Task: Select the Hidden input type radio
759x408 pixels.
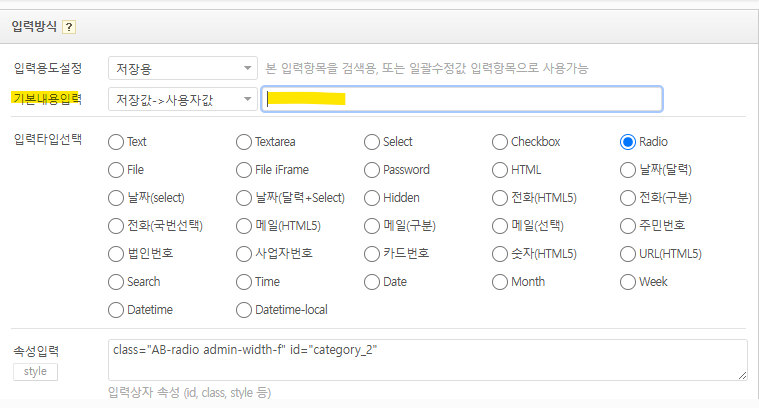Action: point(372,198)
